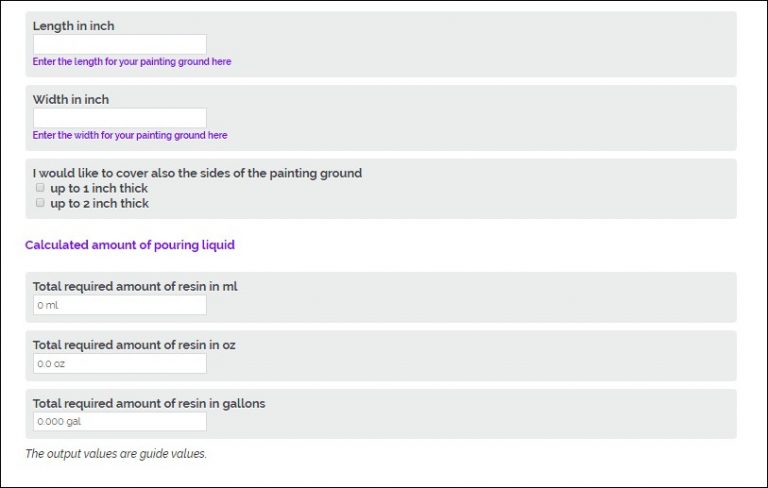This screenshot has width=768, height=488.
Task: Click the purple width hint text
Action: click(x=130, y=135)
